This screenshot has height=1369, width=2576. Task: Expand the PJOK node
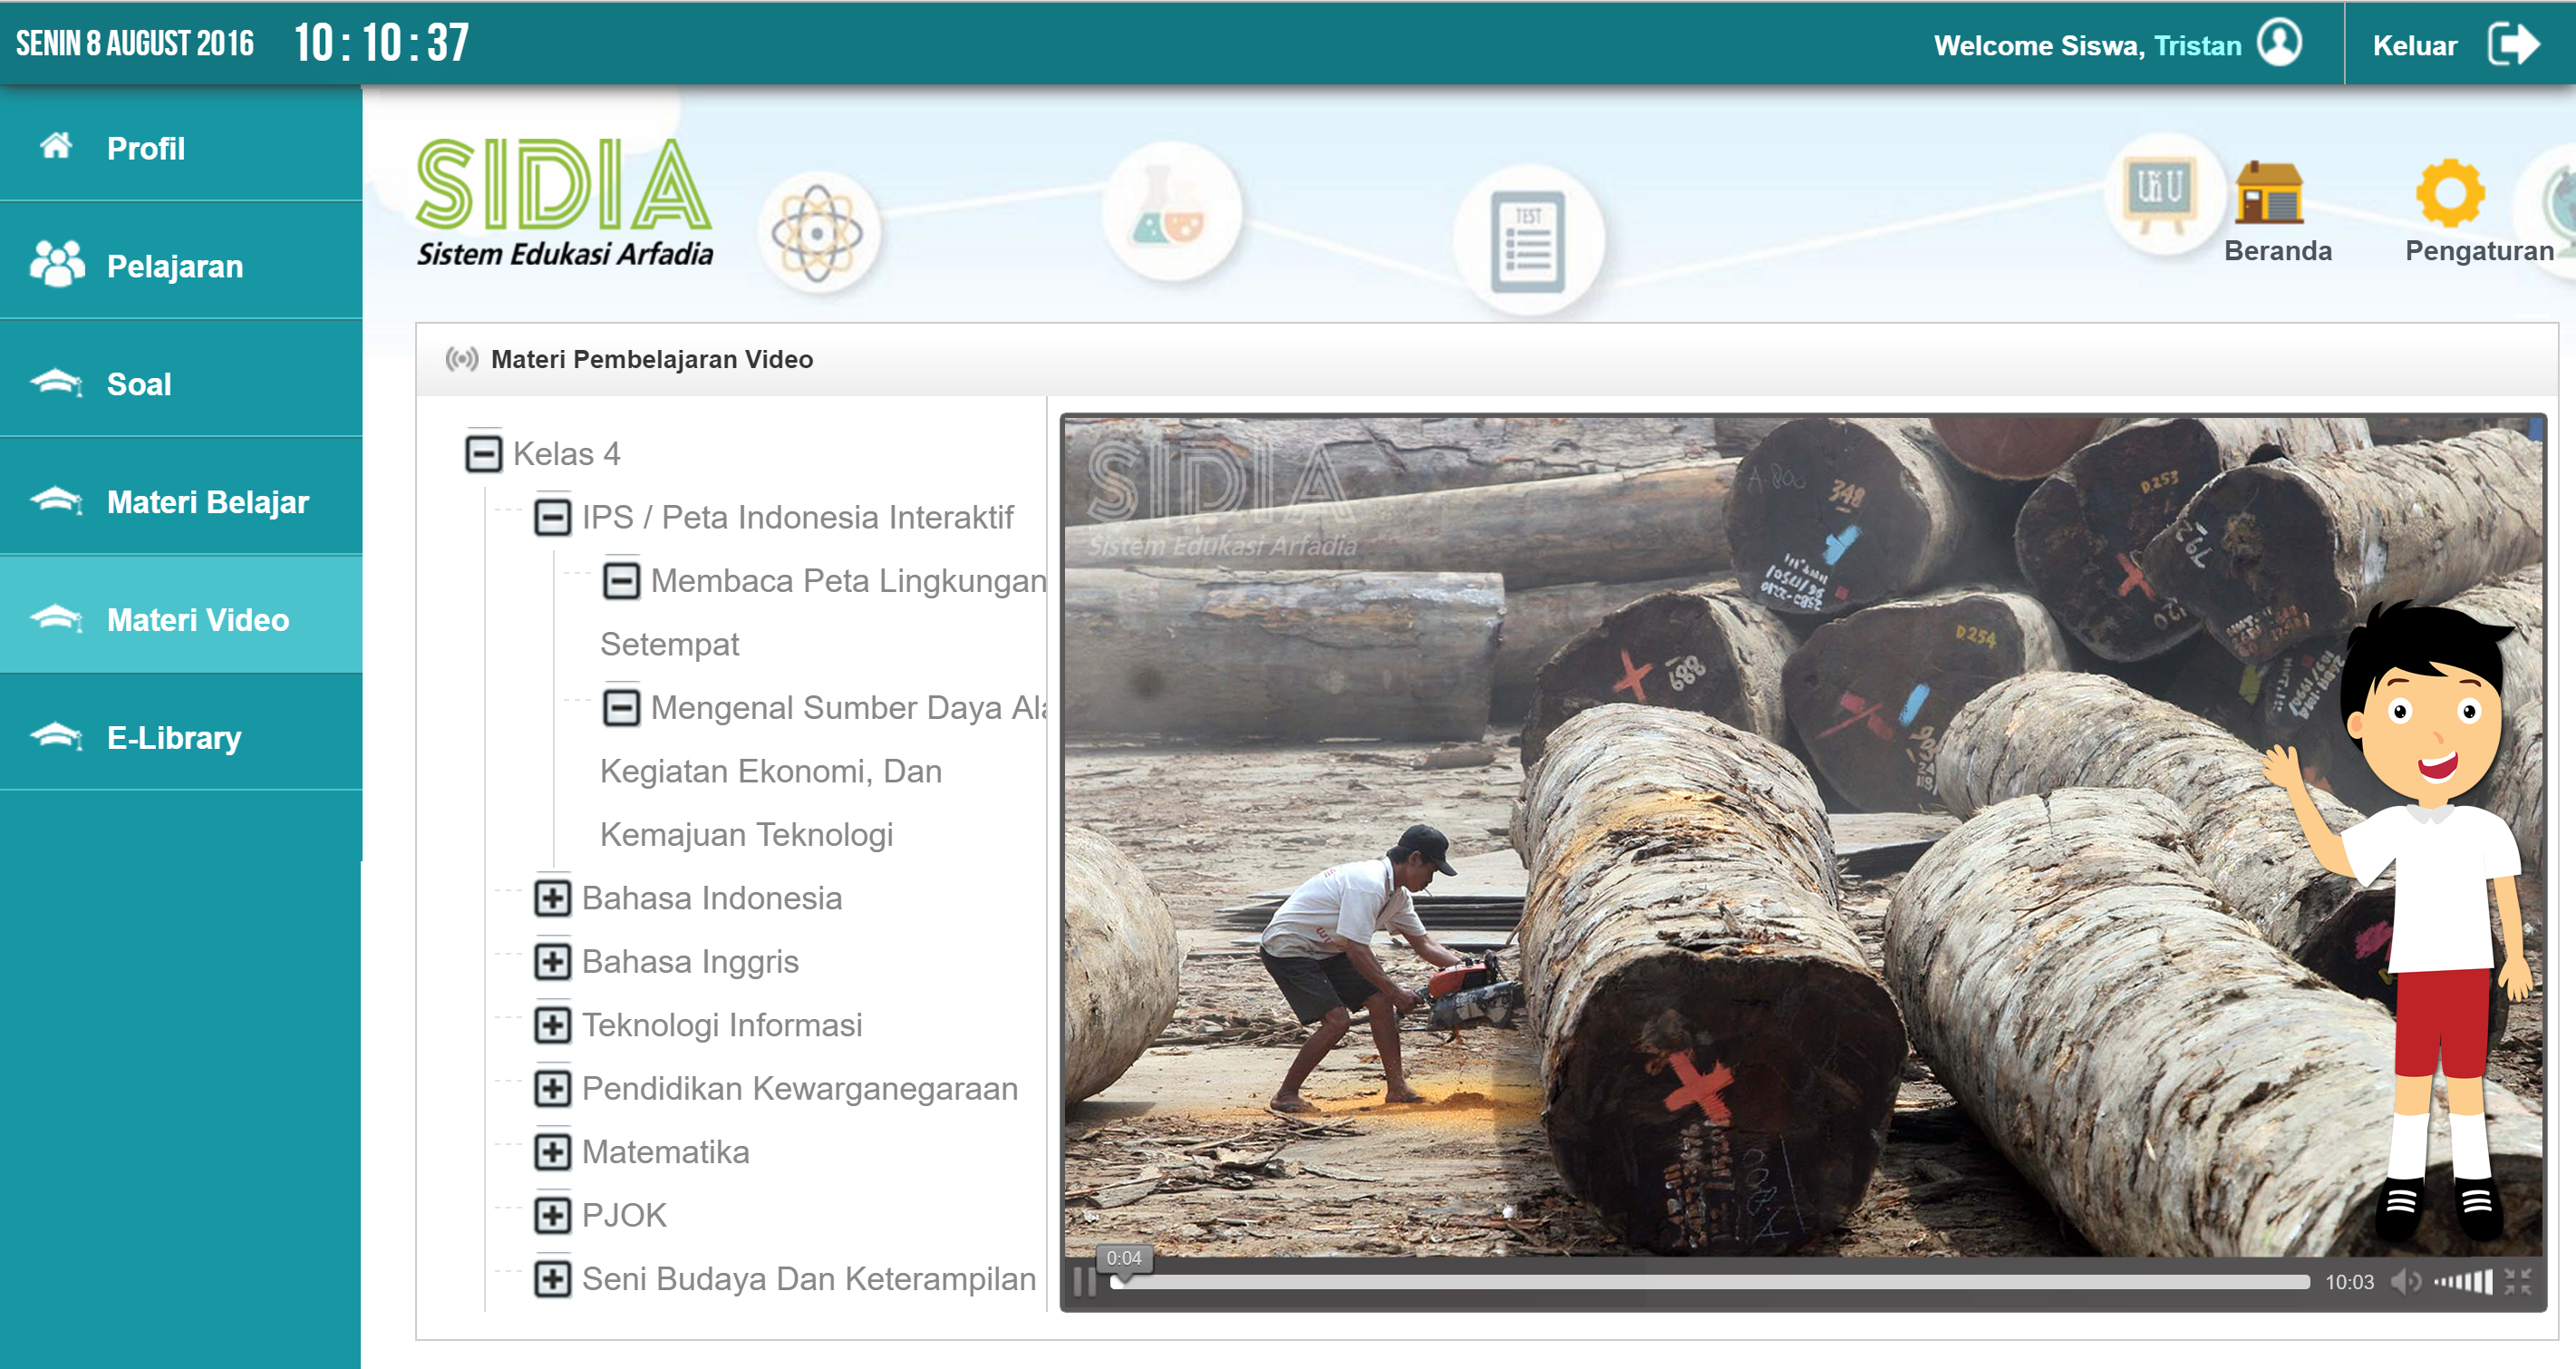click(553, 1215)
